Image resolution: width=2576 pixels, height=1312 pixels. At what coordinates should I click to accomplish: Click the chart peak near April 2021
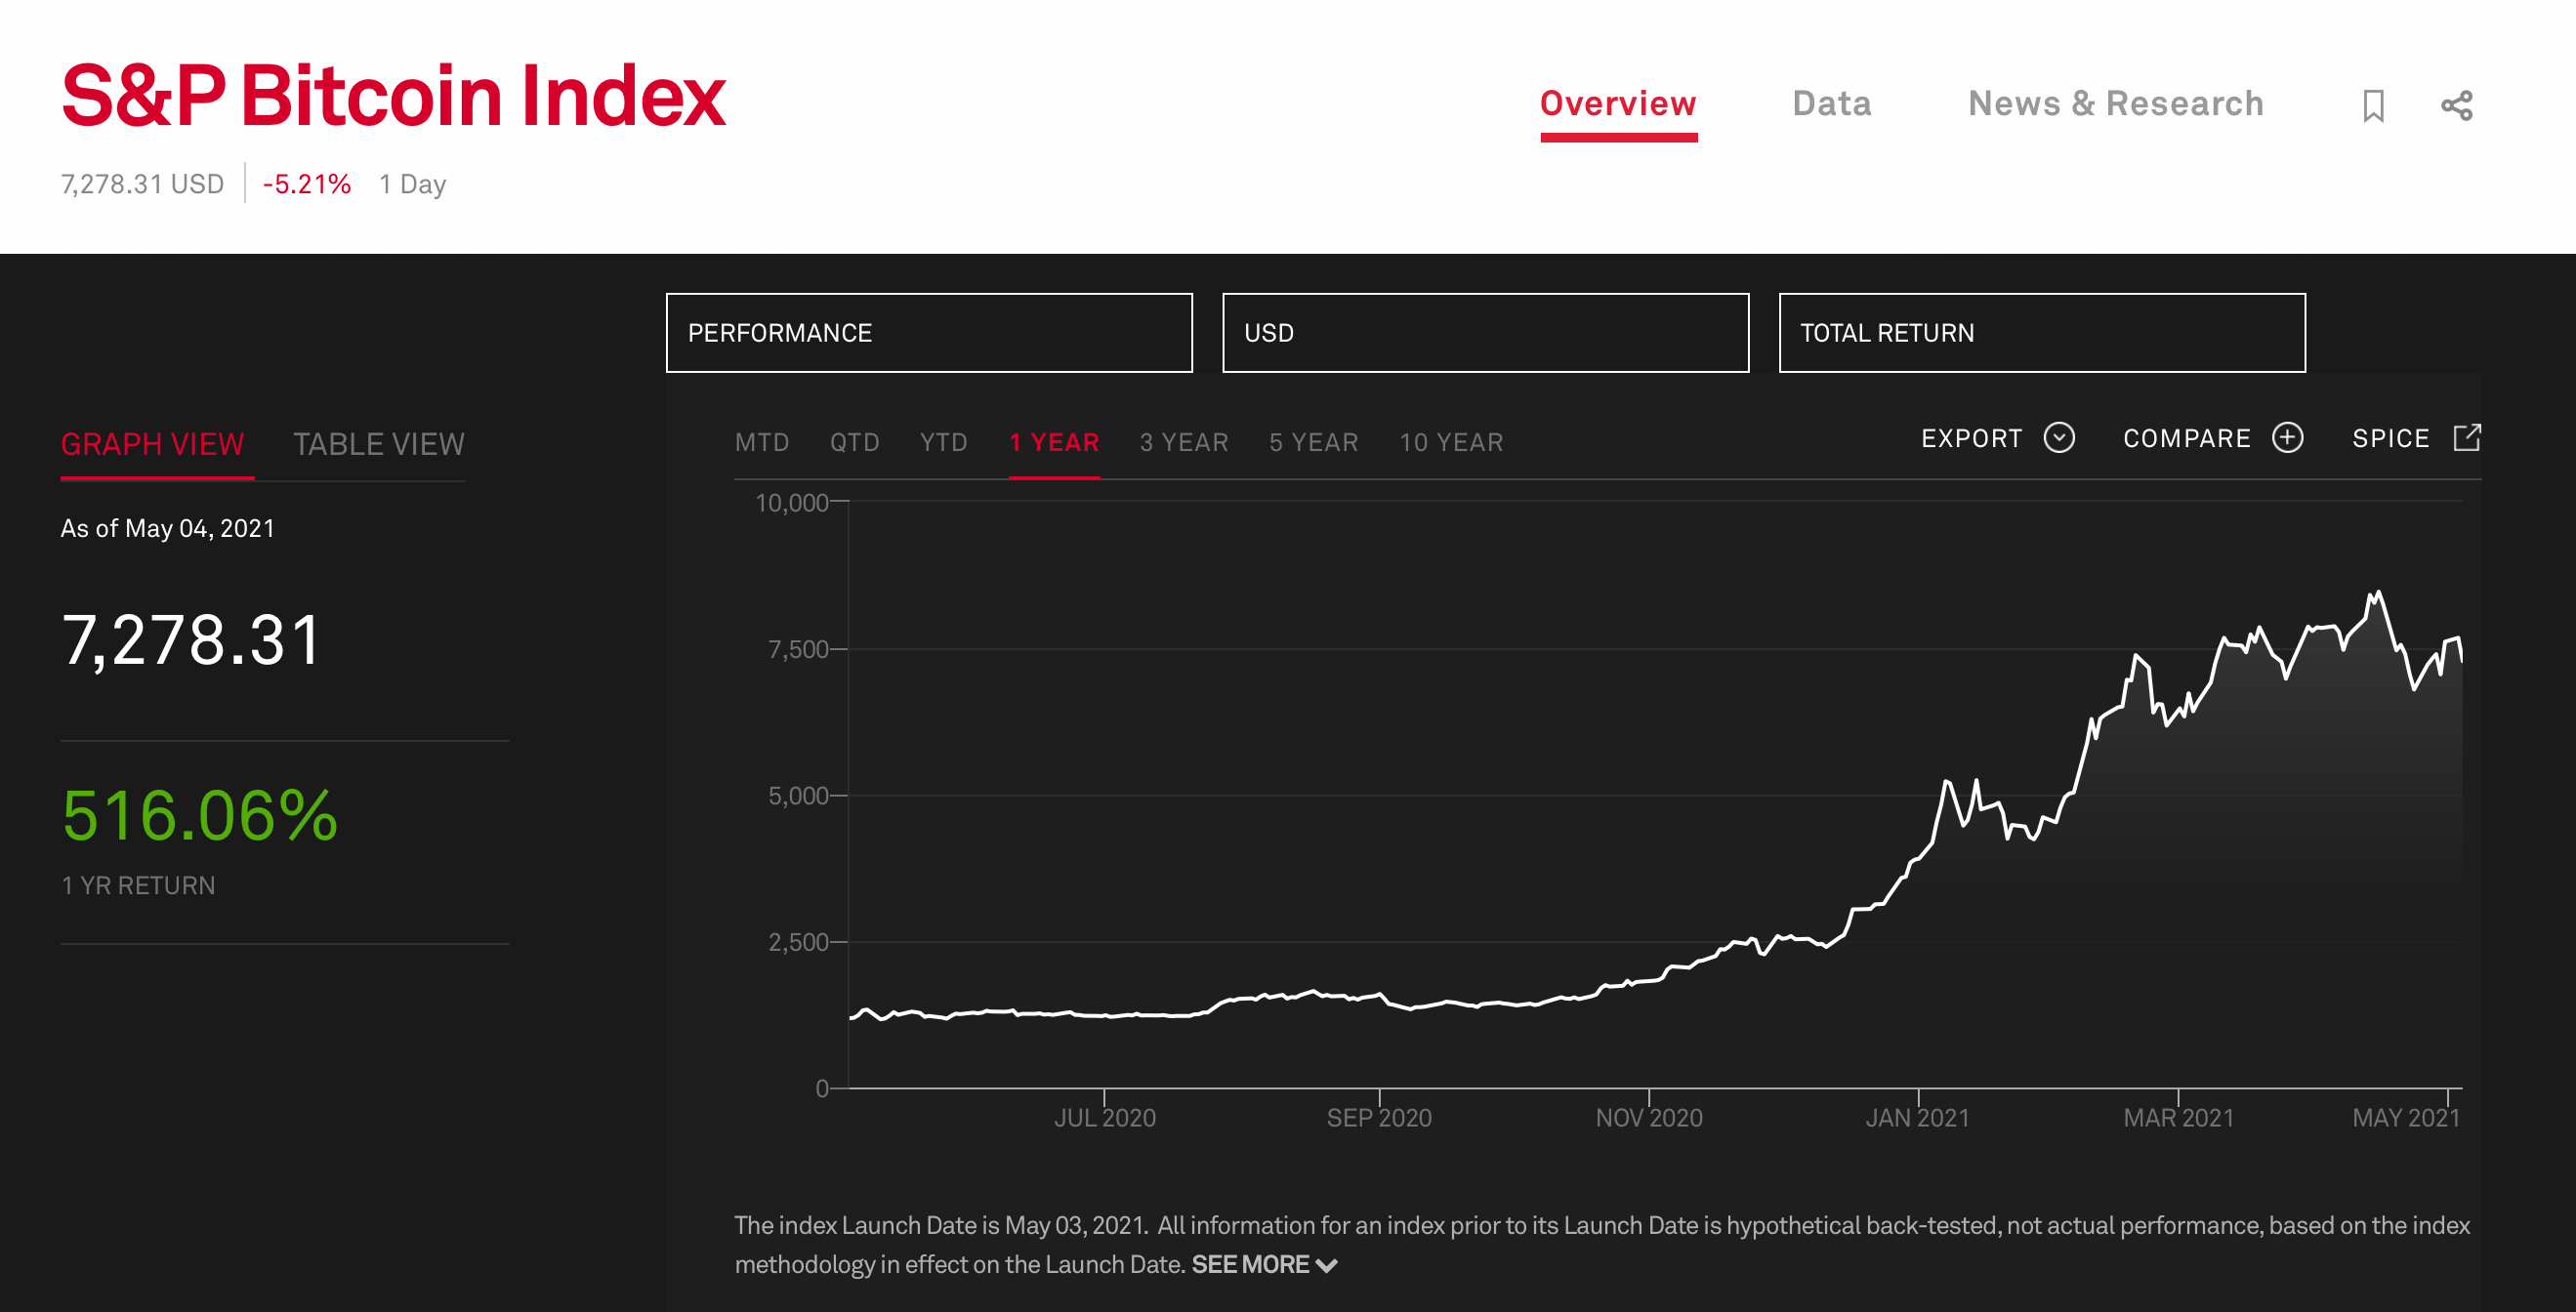click(x=2376, y=593)
